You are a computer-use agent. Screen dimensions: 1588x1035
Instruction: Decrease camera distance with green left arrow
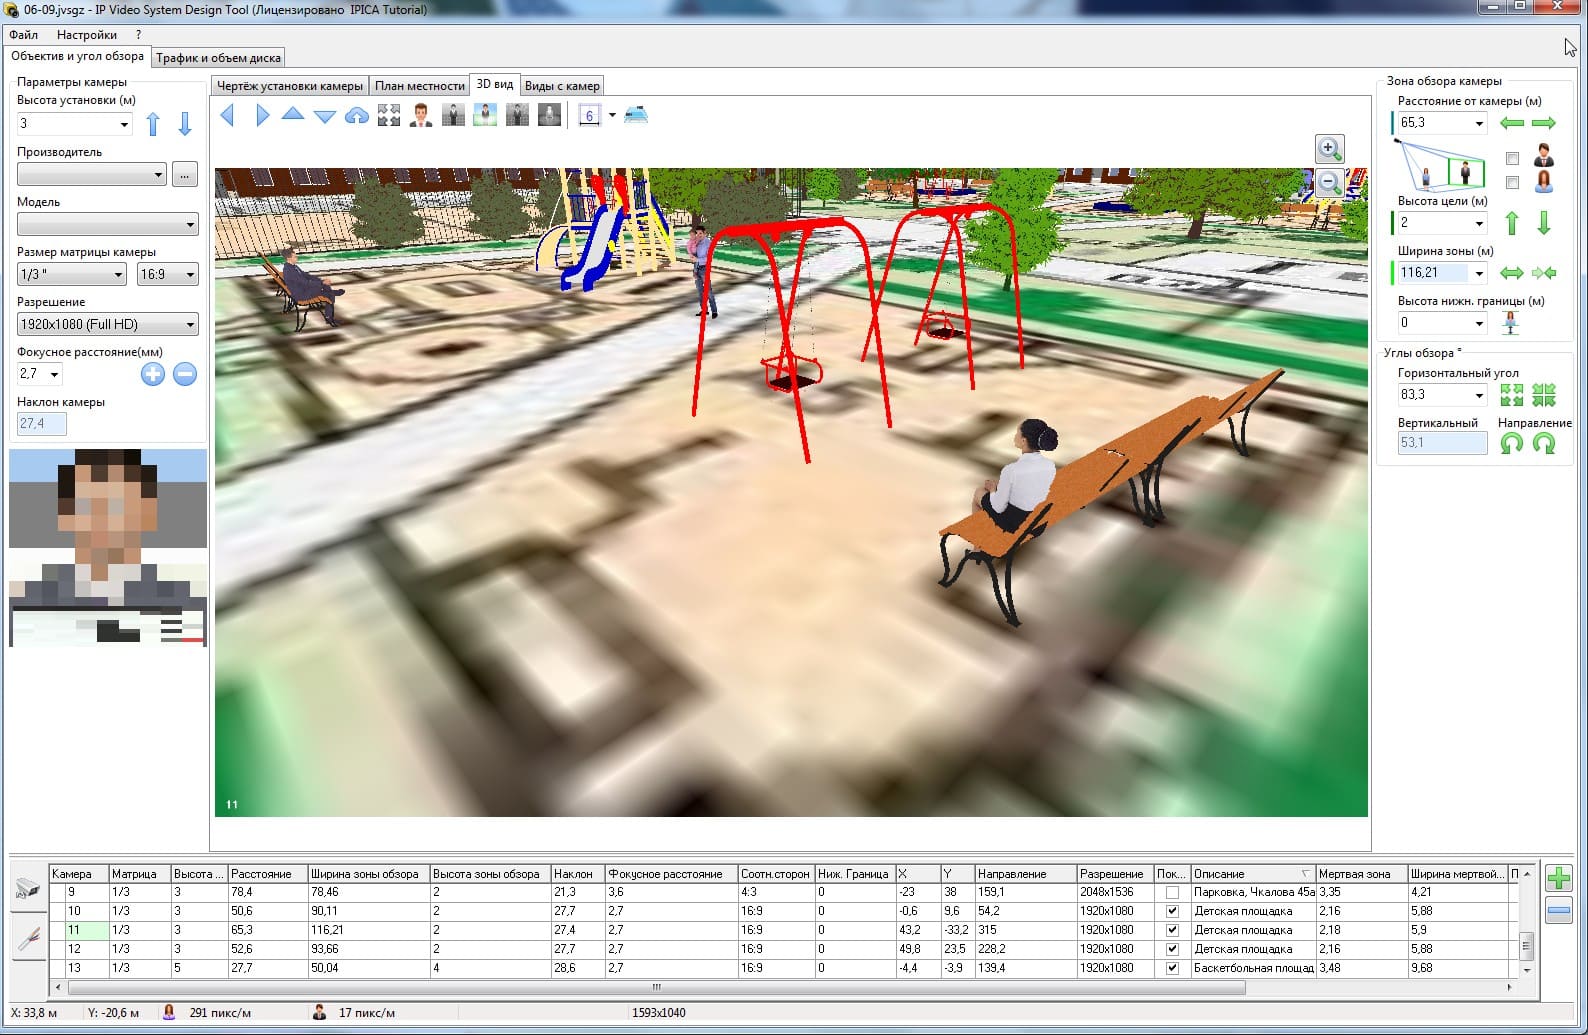1512,123
